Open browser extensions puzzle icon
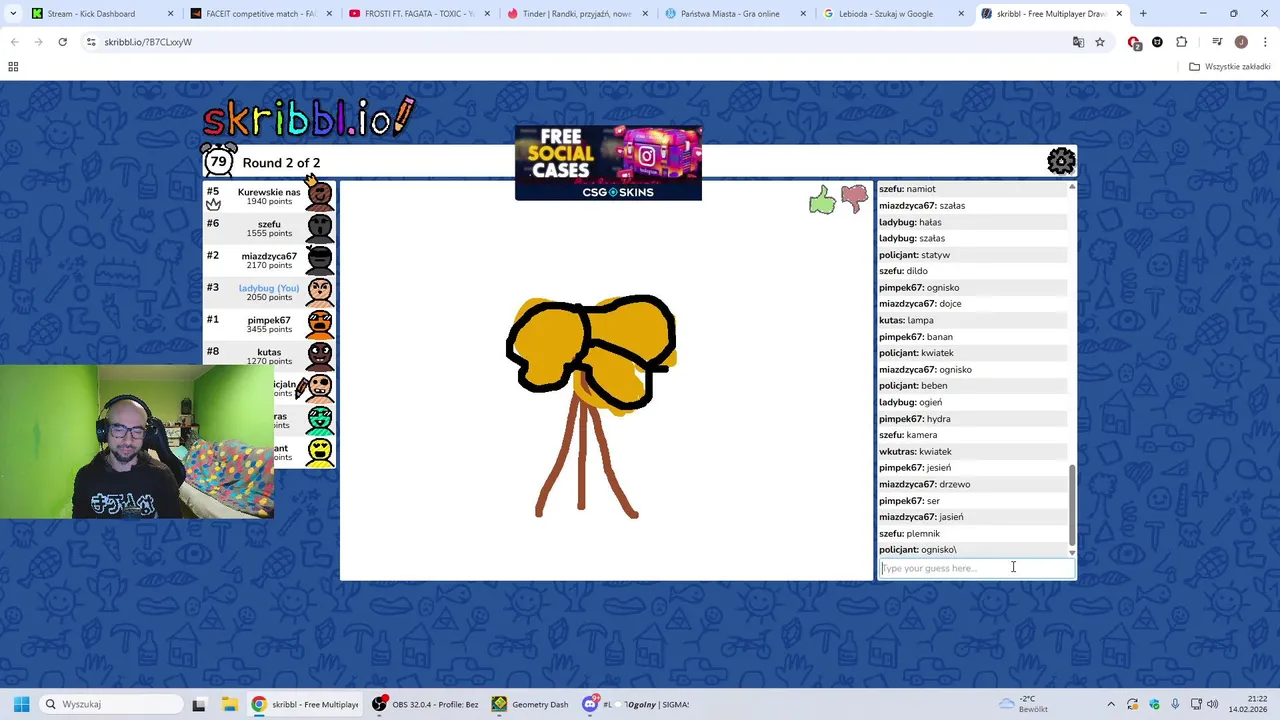This screenshot has height=720, width=1280. tap(1182, 42)
